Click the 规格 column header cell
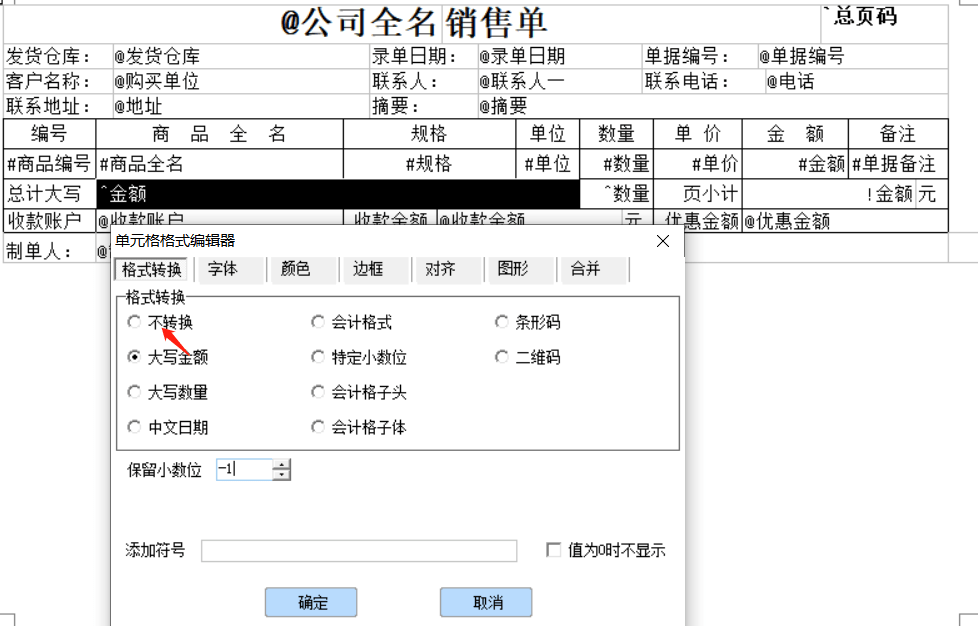The image size is (978, 626). tap(430, 134)
